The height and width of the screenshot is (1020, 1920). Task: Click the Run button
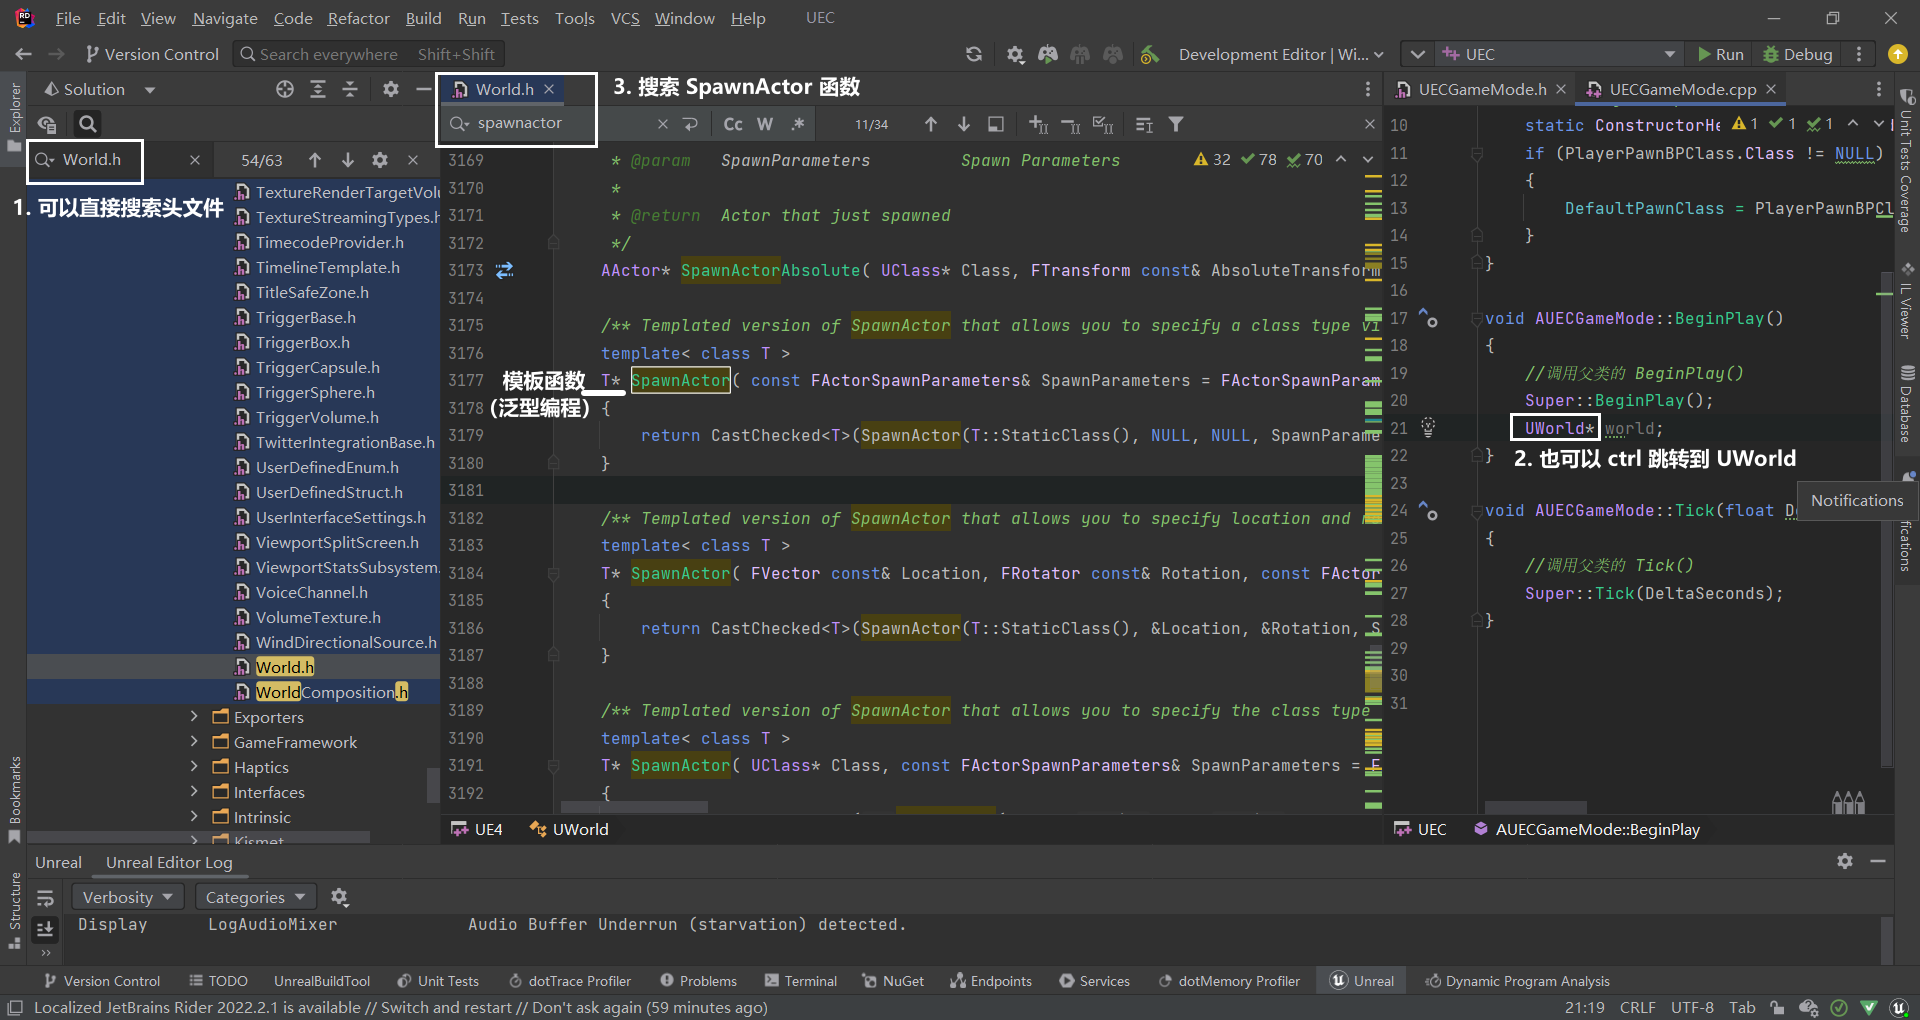point(1720,55)
